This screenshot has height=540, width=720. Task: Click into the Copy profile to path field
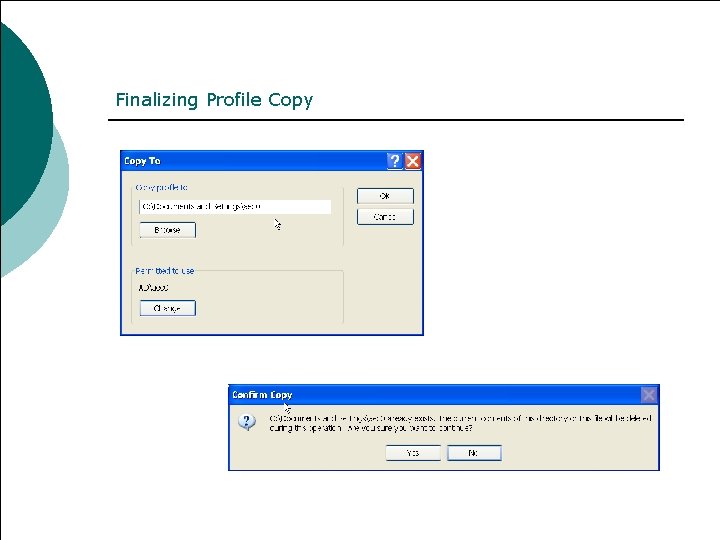tap(235, 207)
